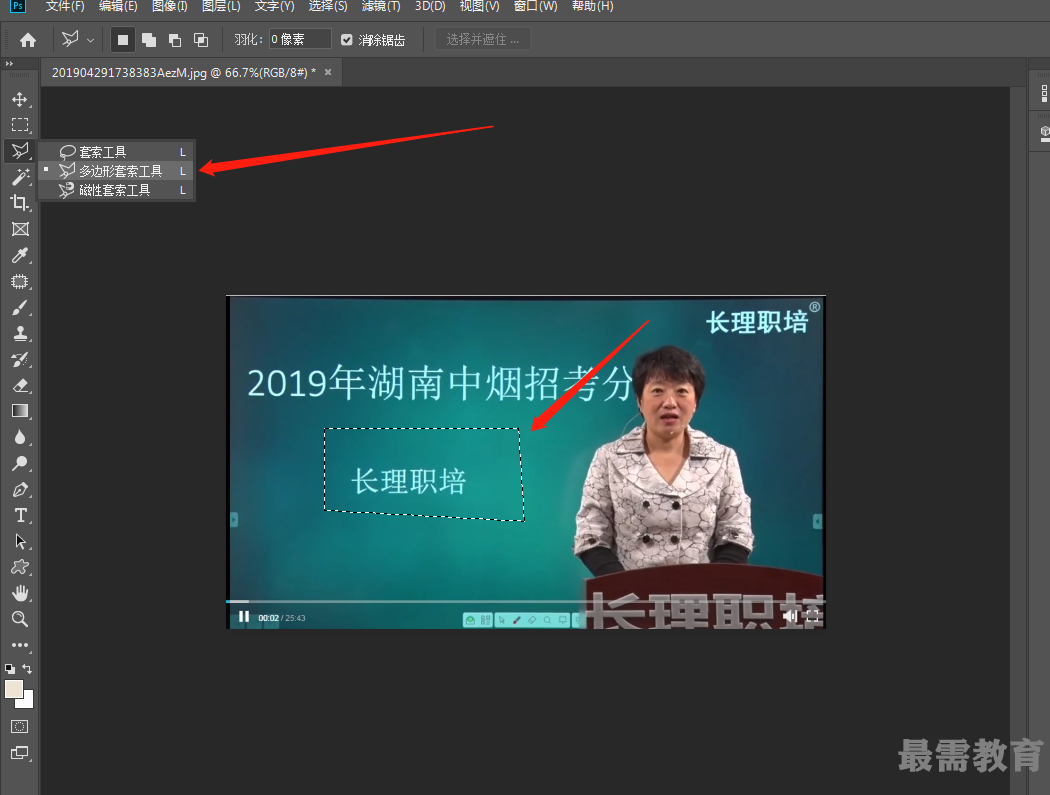This screenshot has width=1050, height=795.
Task: Select the Custom Shape tool
Action: 19,567
